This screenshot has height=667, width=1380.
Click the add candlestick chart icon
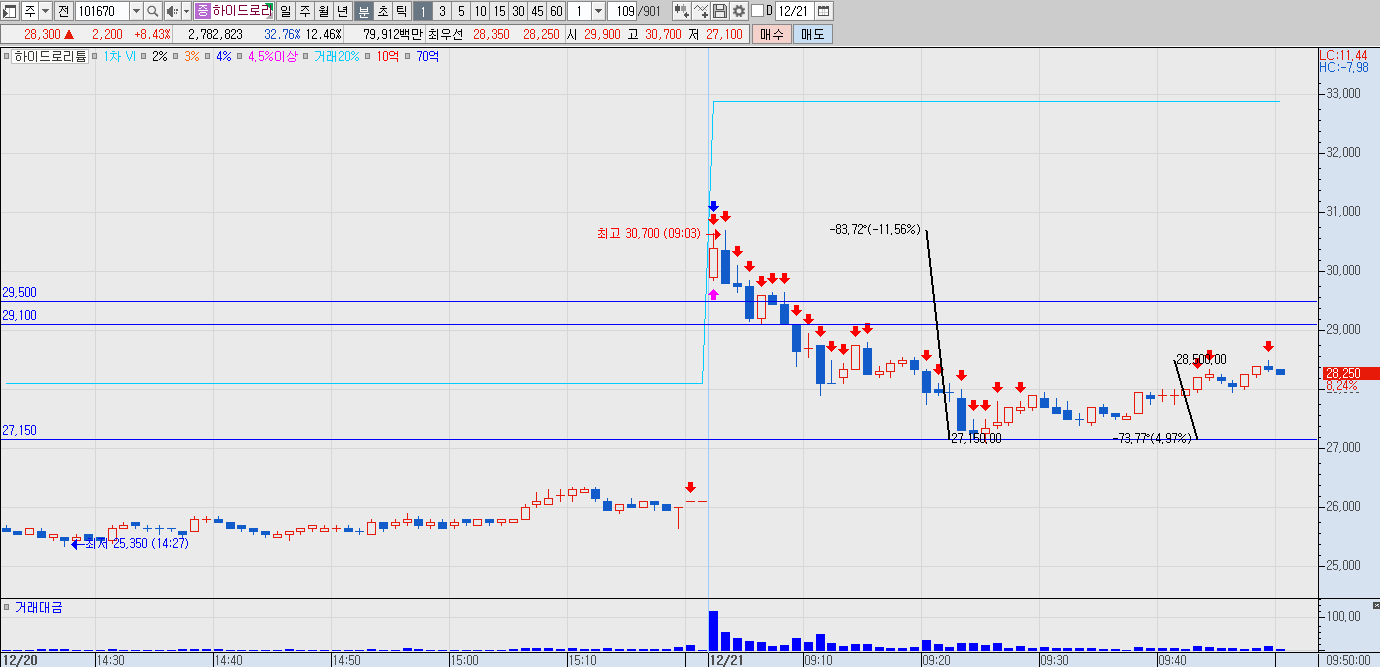(682, 11)
